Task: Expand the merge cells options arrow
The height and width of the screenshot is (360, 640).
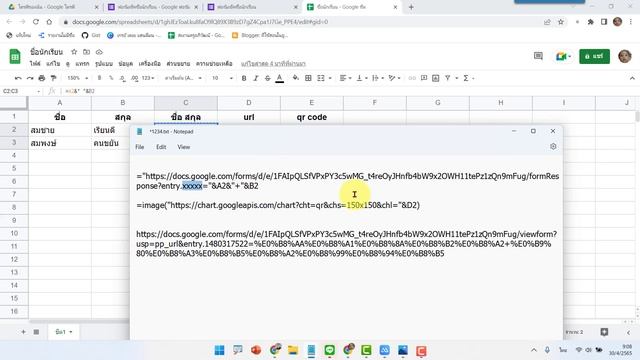Action: coord(330,78)
